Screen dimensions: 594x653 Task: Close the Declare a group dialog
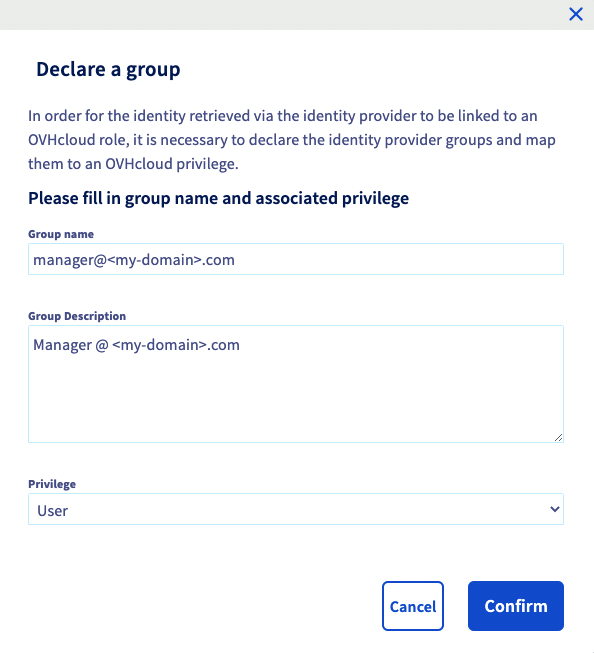pos(576,14)
